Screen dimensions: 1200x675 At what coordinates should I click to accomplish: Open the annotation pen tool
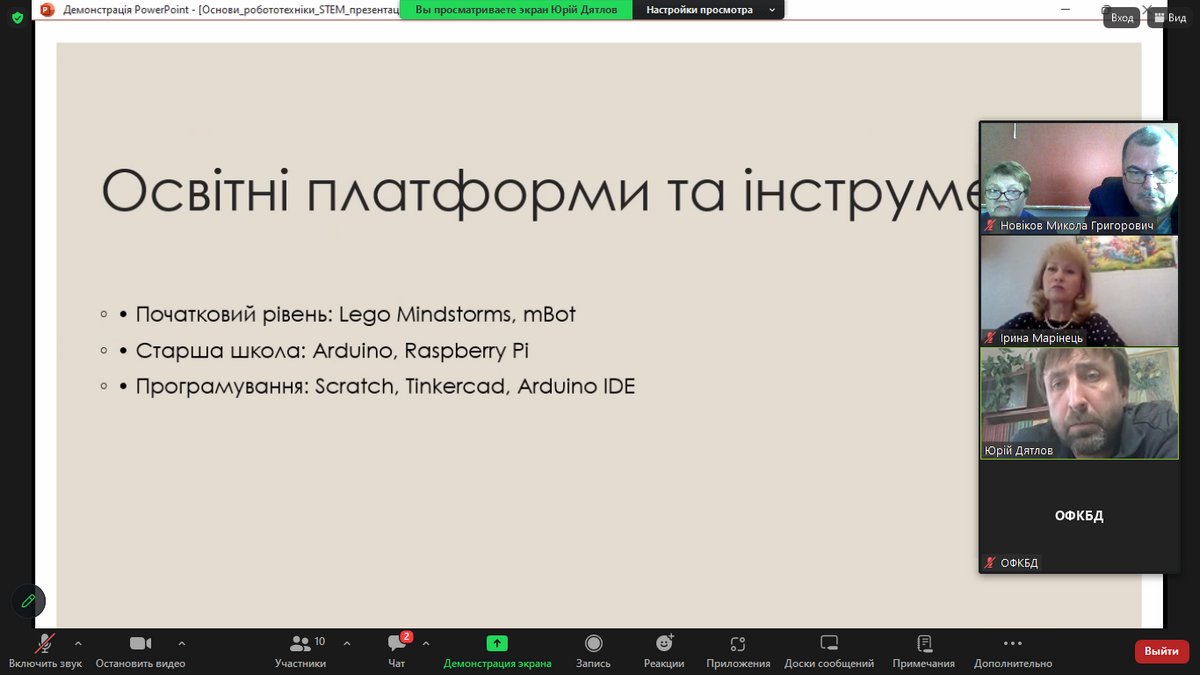tap(28, 601)
